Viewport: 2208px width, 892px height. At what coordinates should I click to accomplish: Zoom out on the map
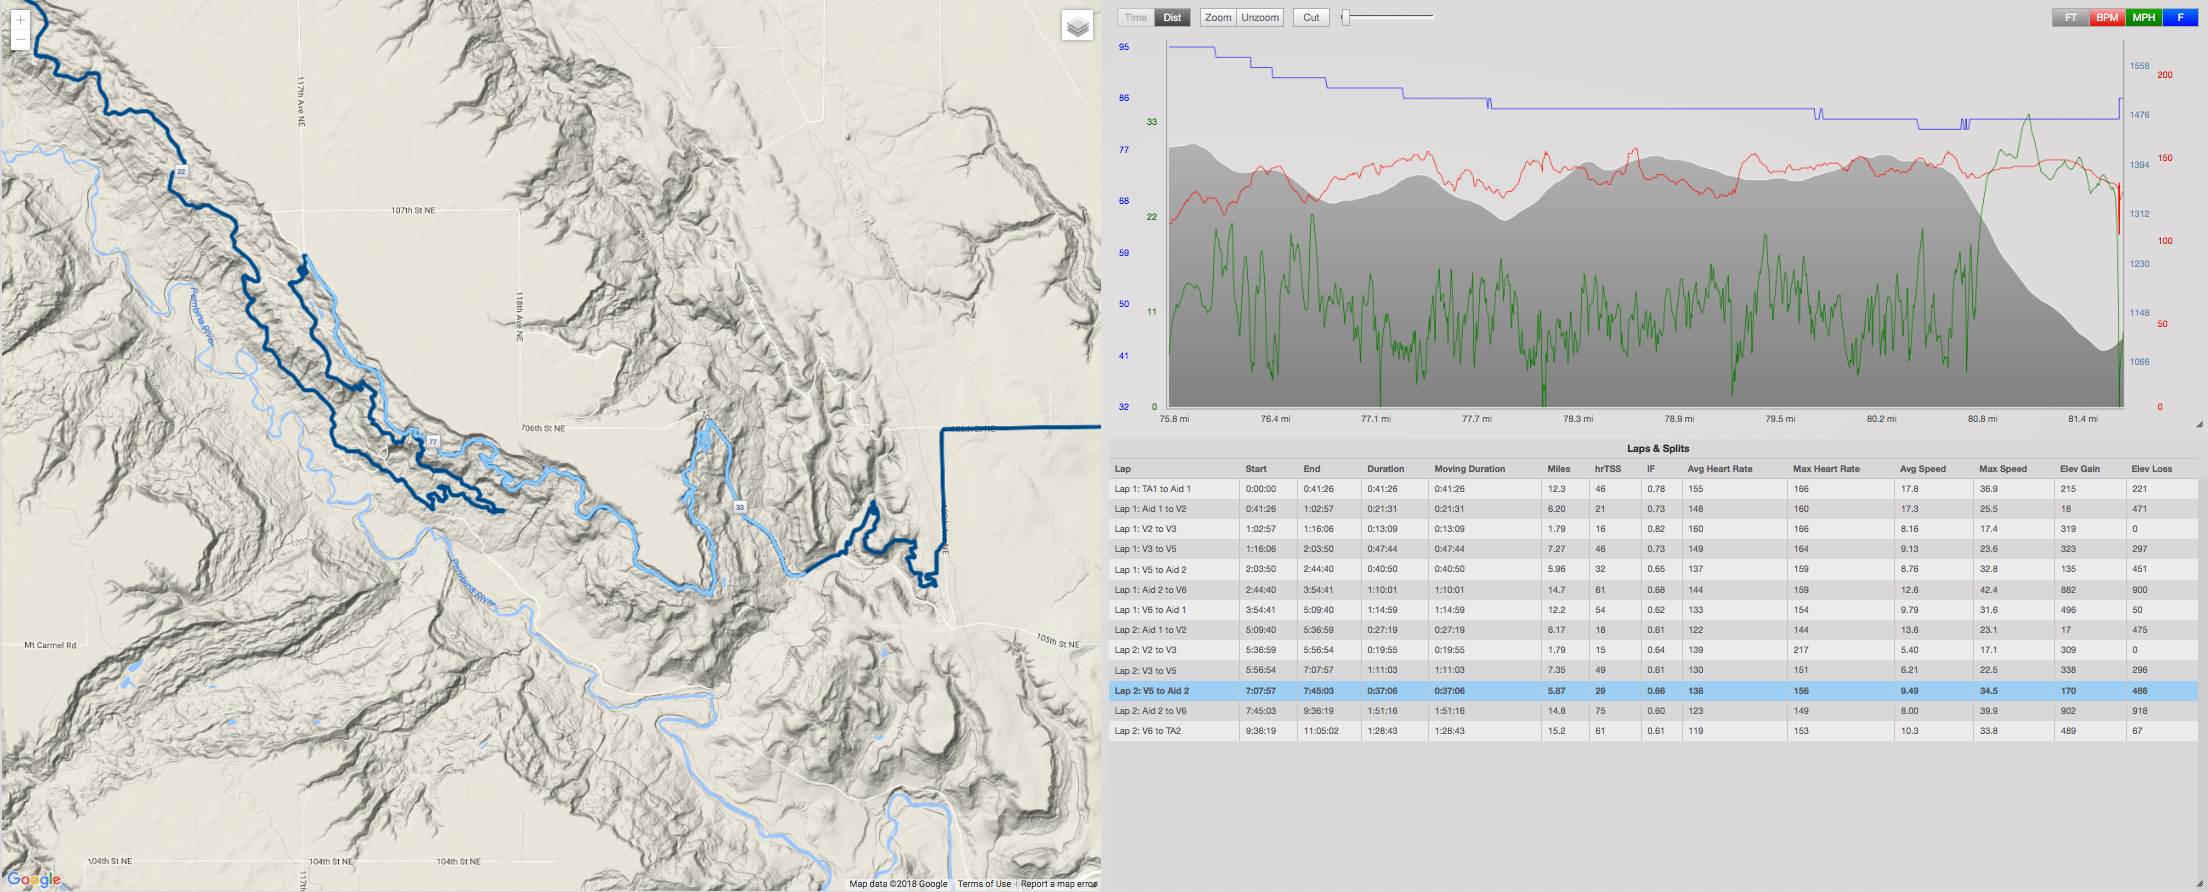(x=20, y=41)
